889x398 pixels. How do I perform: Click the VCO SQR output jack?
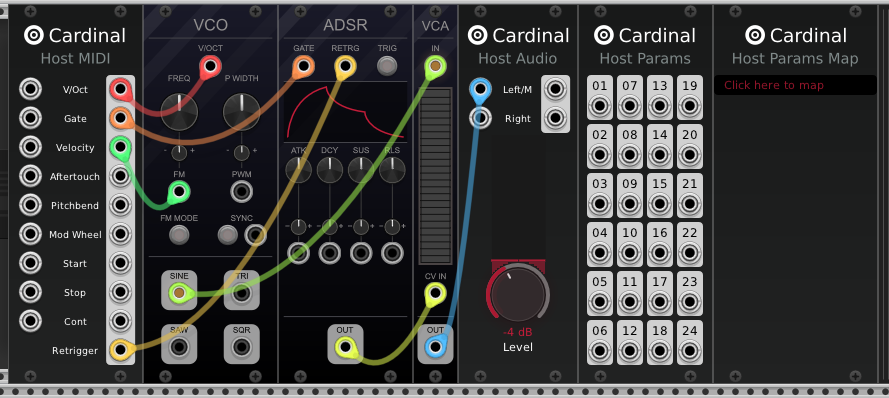[x=242, y=346]
